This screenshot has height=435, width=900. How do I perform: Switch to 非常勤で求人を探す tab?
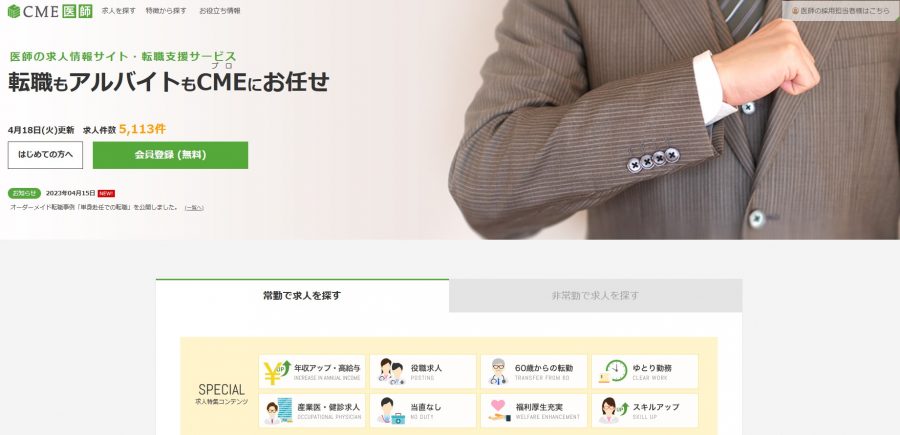coord(595,296)
